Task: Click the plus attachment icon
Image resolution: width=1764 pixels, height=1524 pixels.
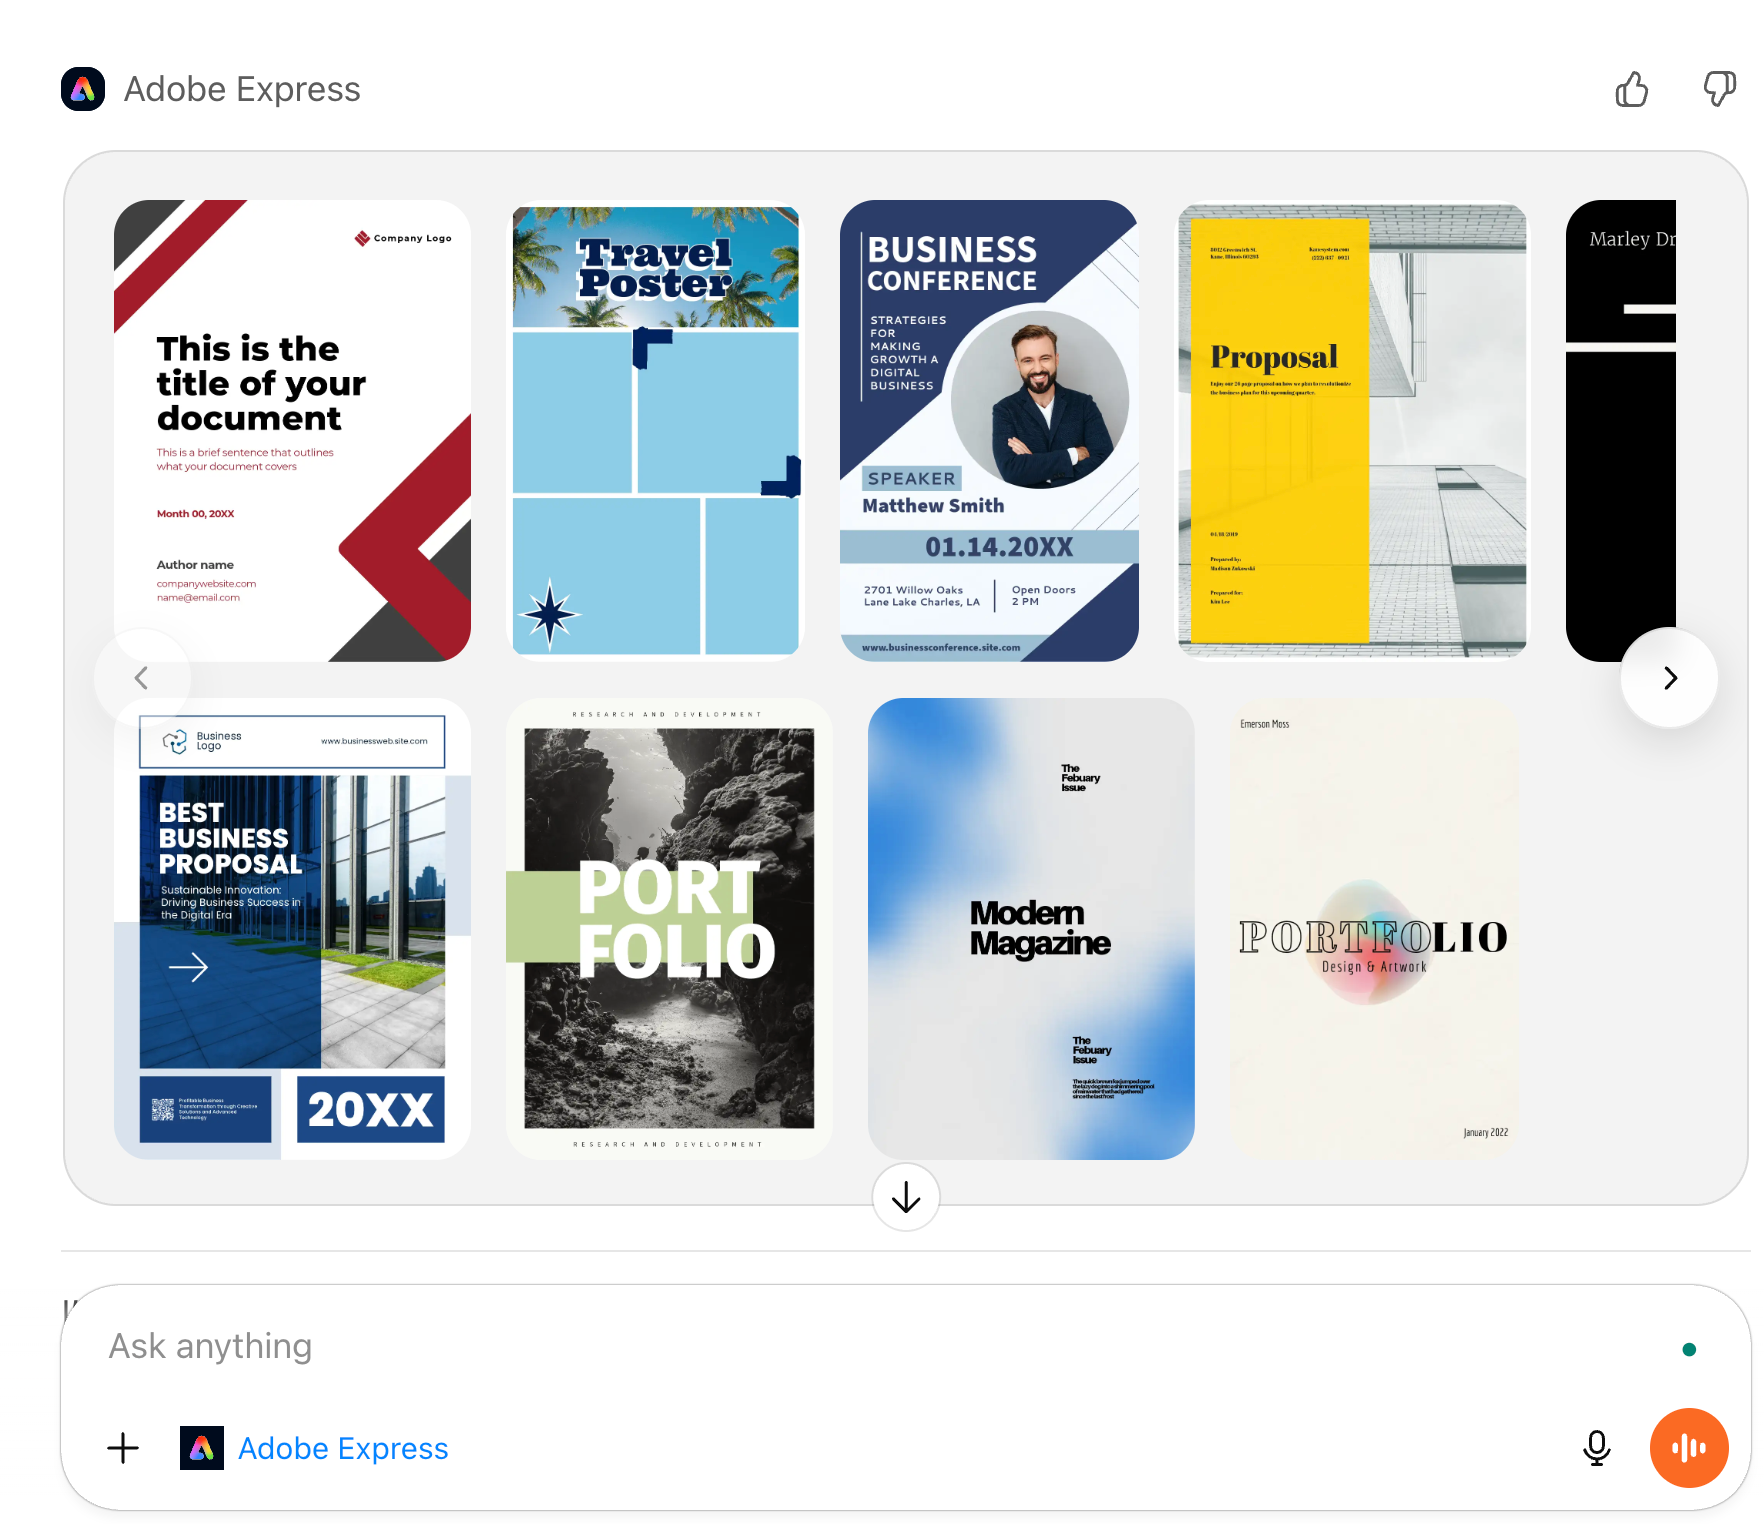Action: (123, 1447)
